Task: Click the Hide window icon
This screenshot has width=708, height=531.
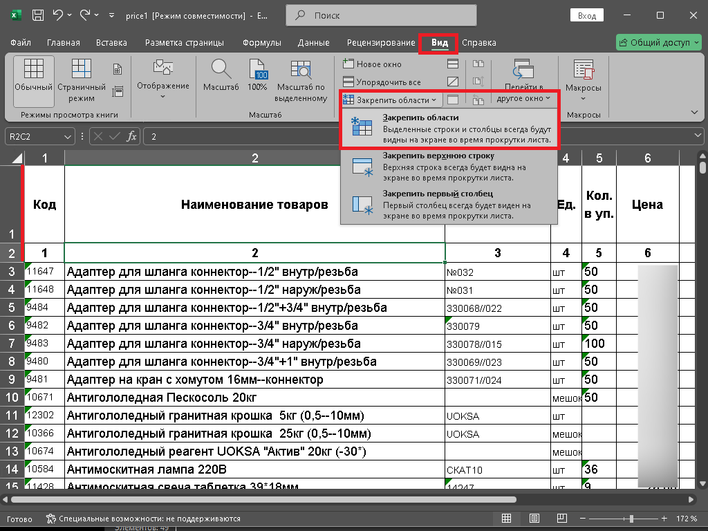Action: click(x=452, y=82)
